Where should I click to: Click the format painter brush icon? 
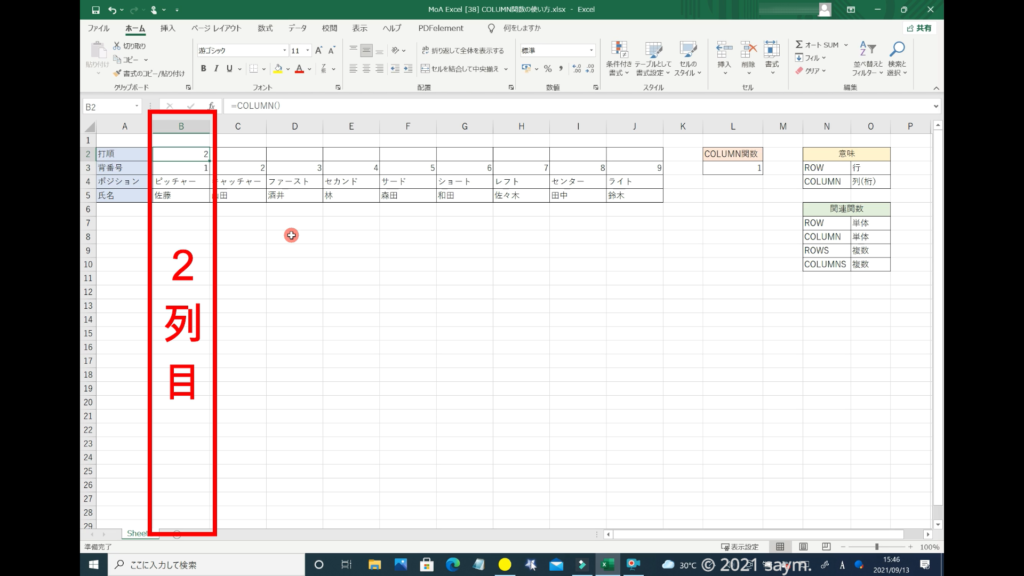tap(117, 73)
